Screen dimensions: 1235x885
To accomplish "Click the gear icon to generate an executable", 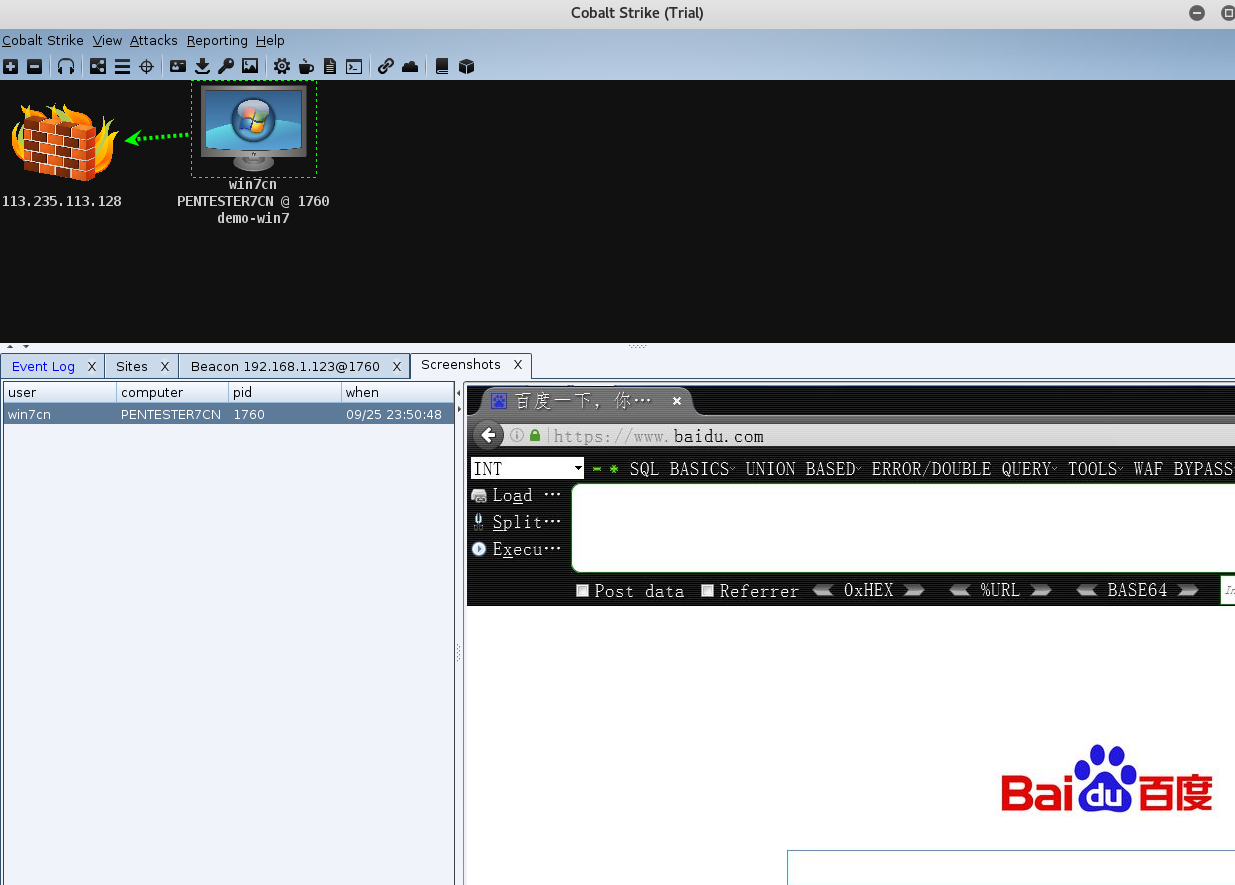I will coord(282,67).
